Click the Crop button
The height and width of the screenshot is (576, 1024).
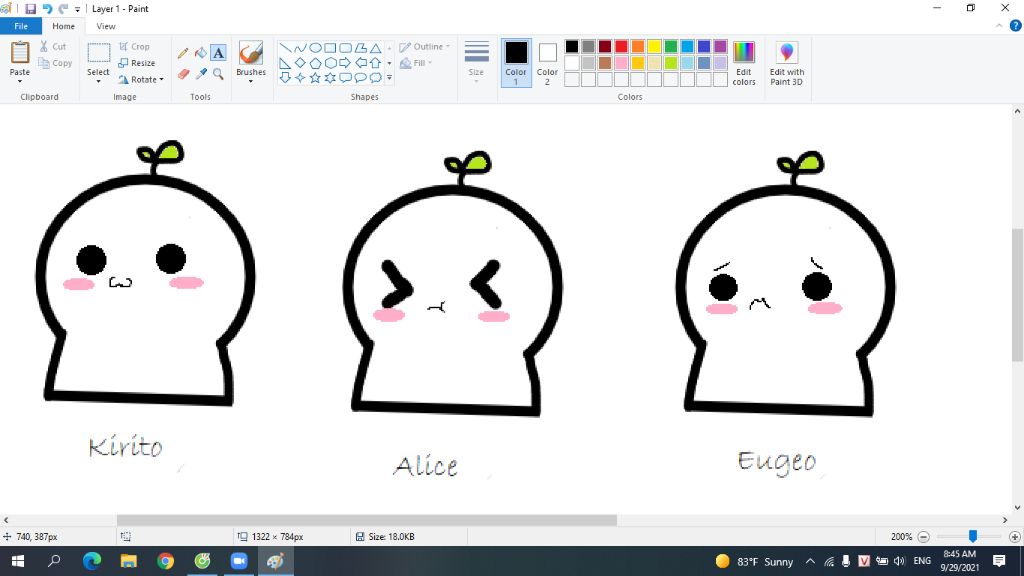[134, 46]
